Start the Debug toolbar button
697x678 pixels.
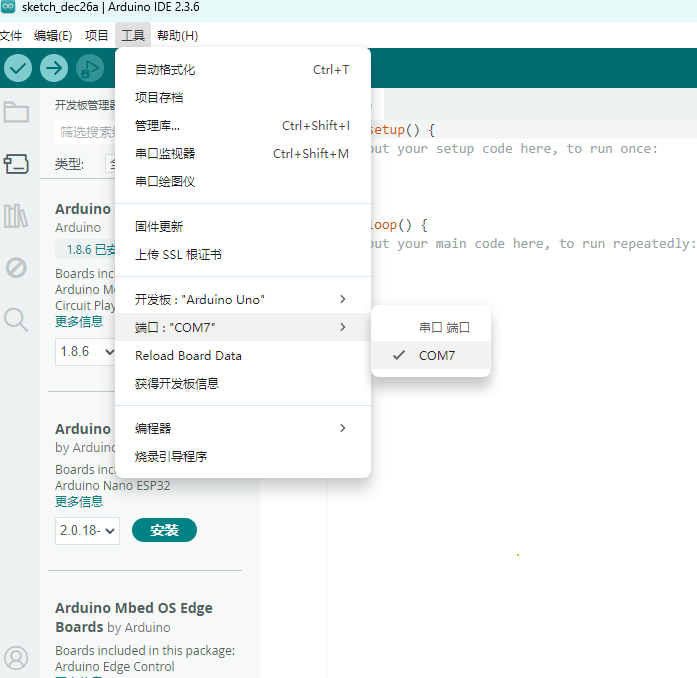pos(90,68)
